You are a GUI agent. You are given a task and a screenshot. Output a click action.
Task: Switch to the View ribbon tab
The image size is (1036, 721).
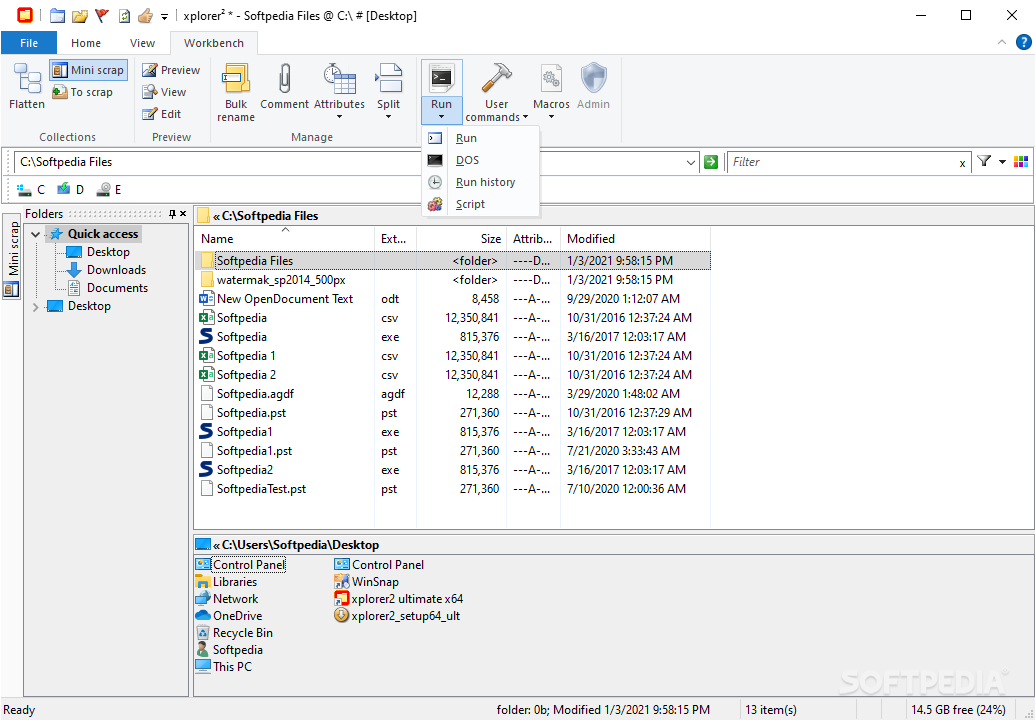[x=142, y=43]
